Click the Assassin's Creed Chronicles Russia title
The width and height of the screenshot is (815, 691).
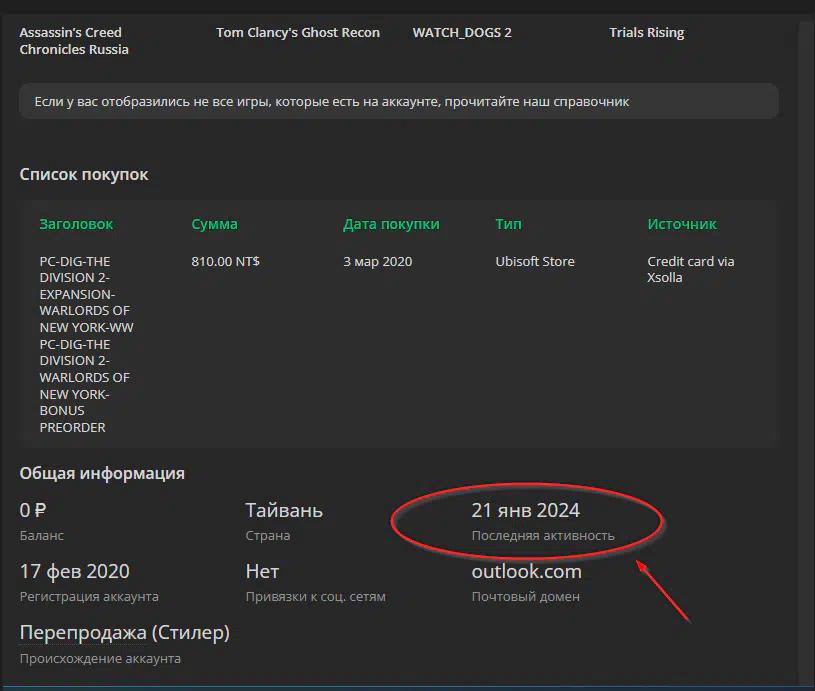74,41
